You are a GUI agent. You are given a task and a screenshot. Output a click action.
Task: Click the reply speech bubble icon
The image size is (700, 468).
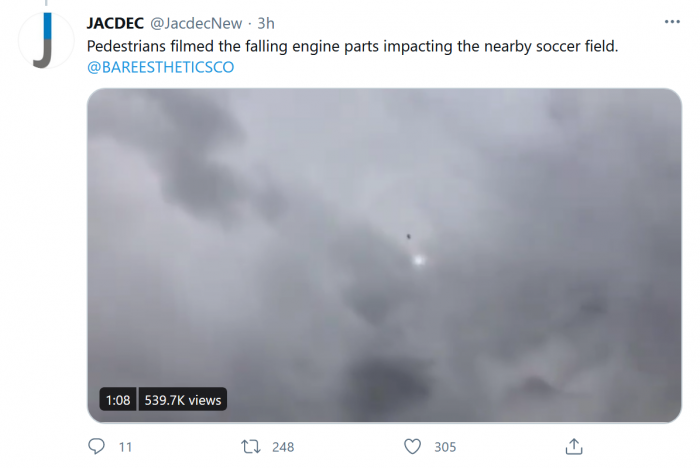point(97,446)
